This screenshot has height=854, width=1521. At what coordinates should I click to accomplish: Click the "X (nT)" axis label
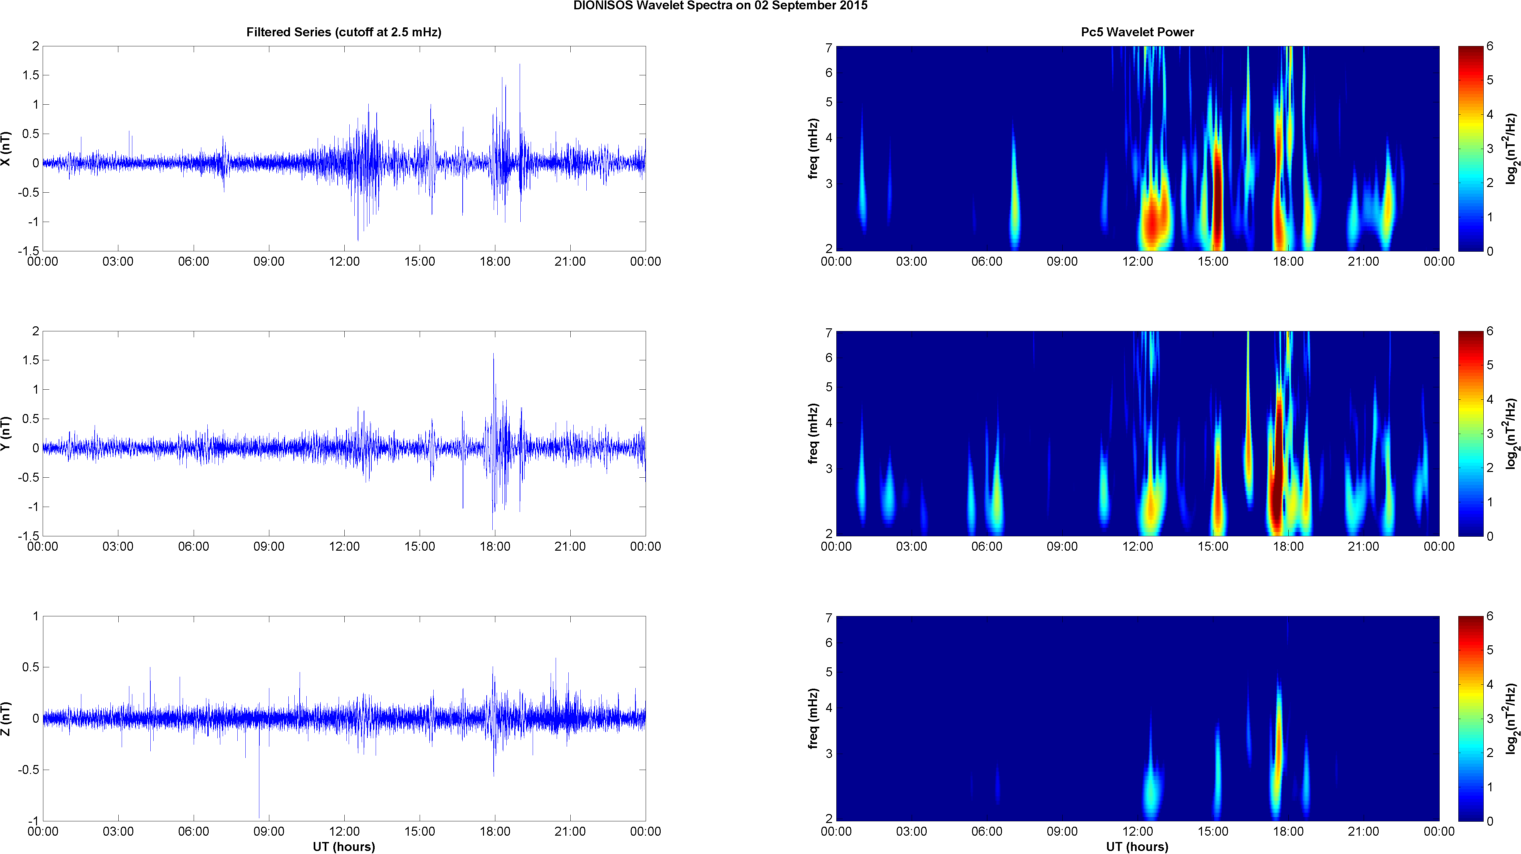[6, 148]
